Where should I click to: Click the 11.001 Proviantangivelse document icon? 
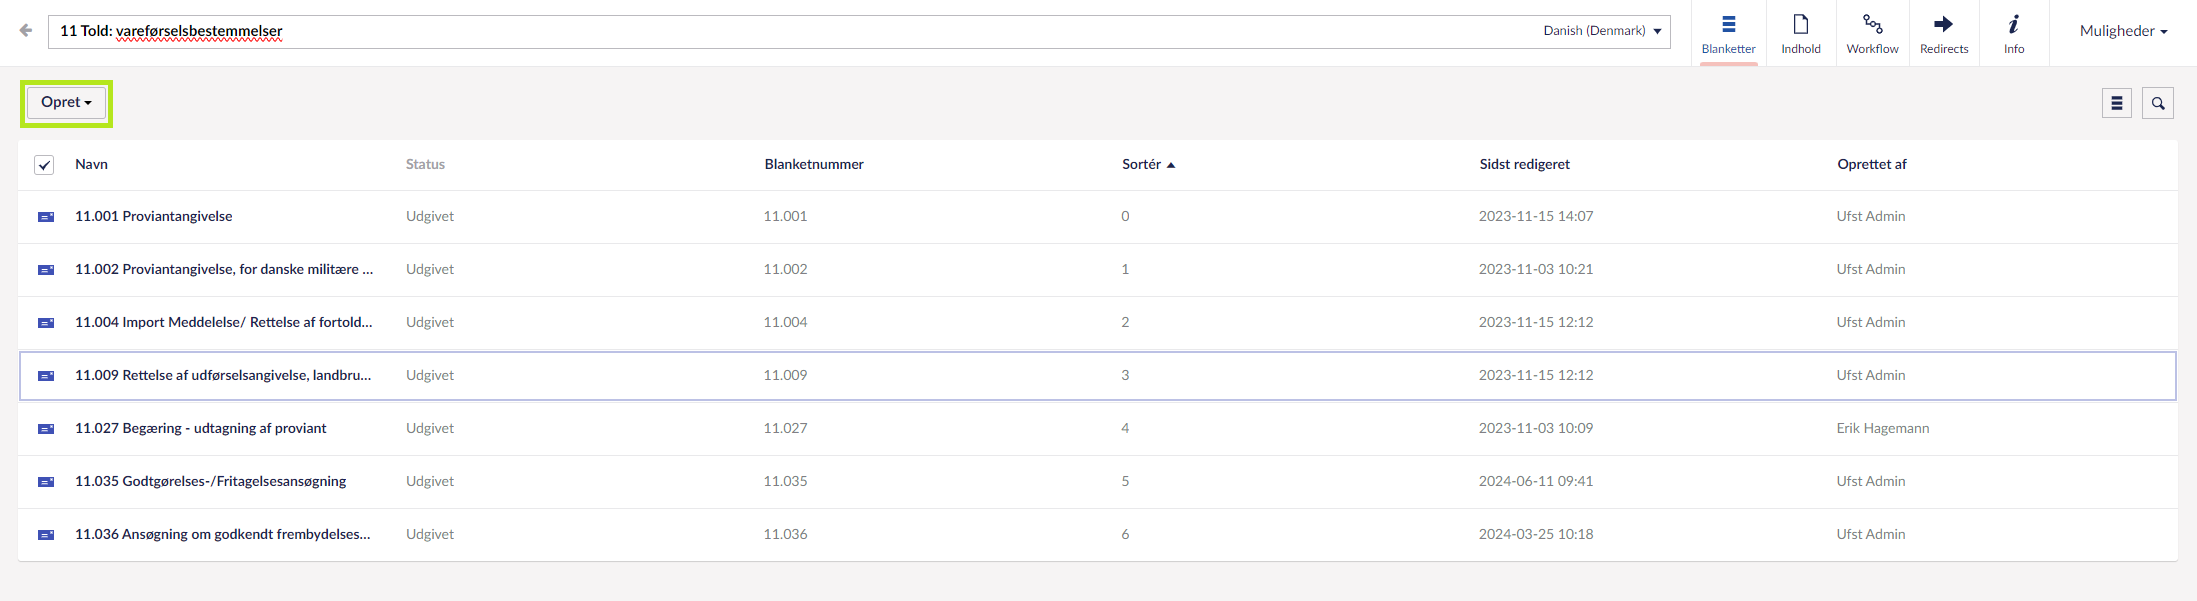(46, 217)
